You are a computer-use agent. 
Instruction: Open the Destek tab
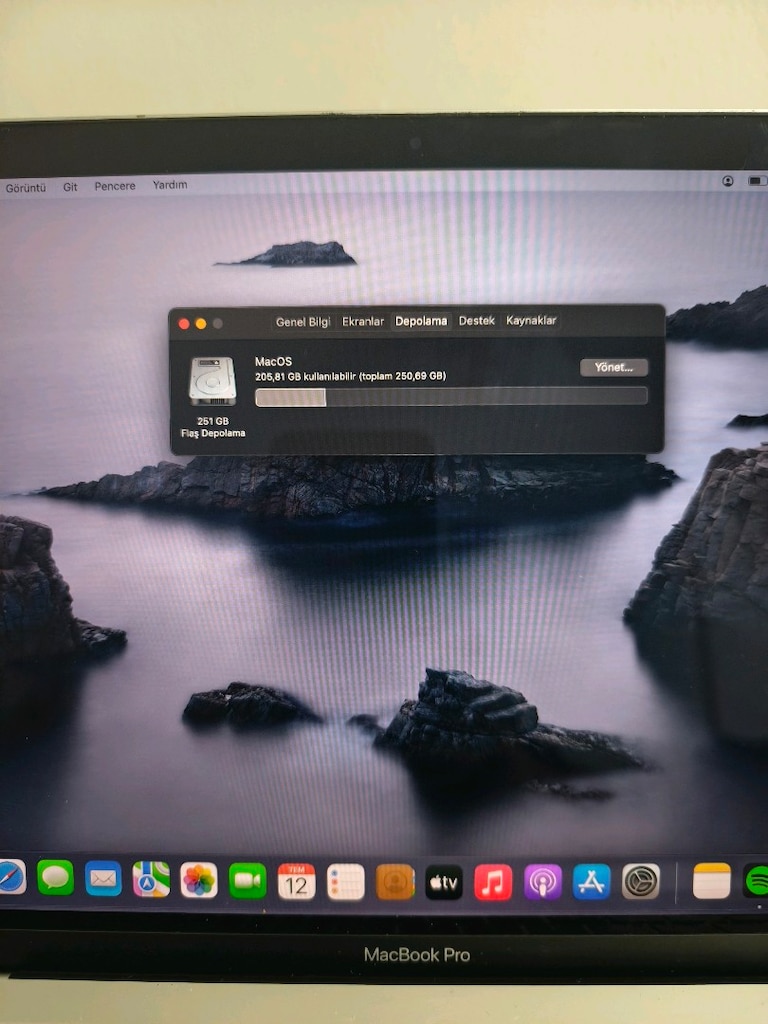click(x=477, y=321)
